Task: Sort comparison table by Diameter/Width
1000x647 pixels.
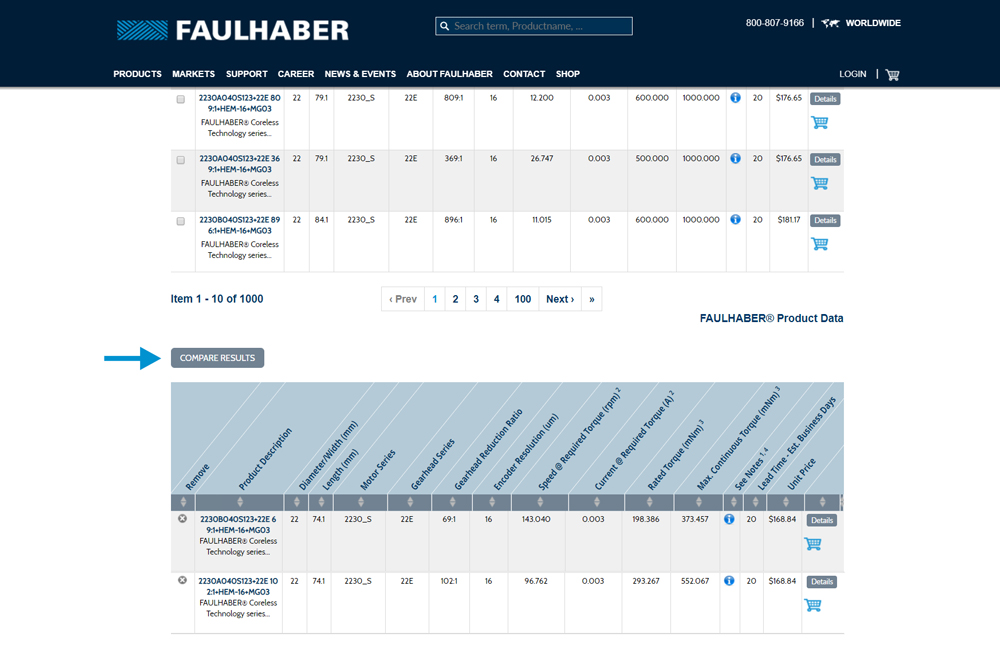Action: [x=296, y=502]
